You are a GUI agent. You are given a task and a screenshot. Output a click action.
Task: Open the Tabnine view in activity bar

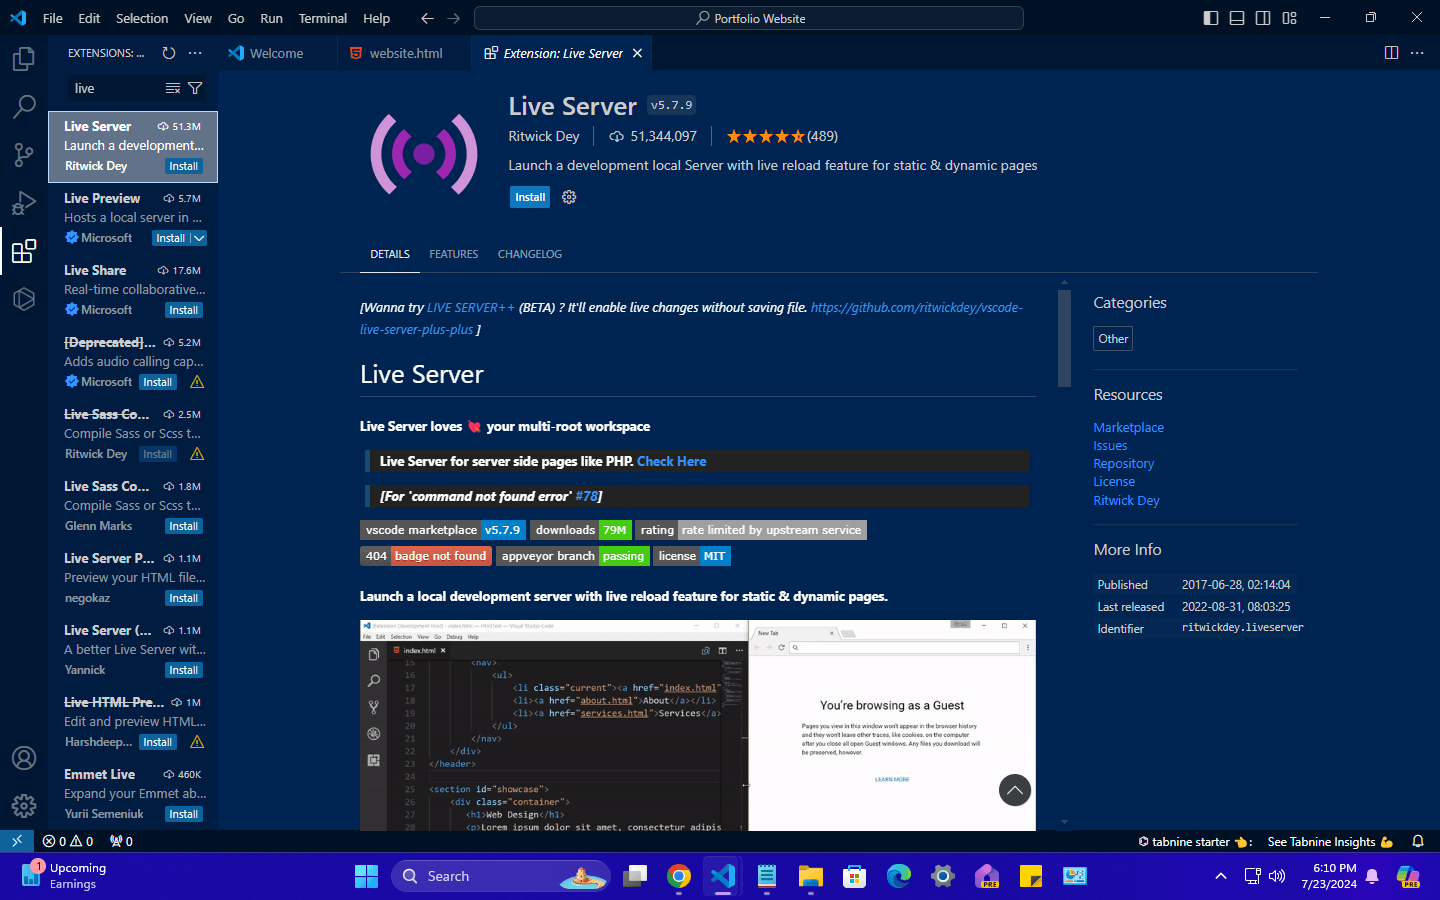24,299
